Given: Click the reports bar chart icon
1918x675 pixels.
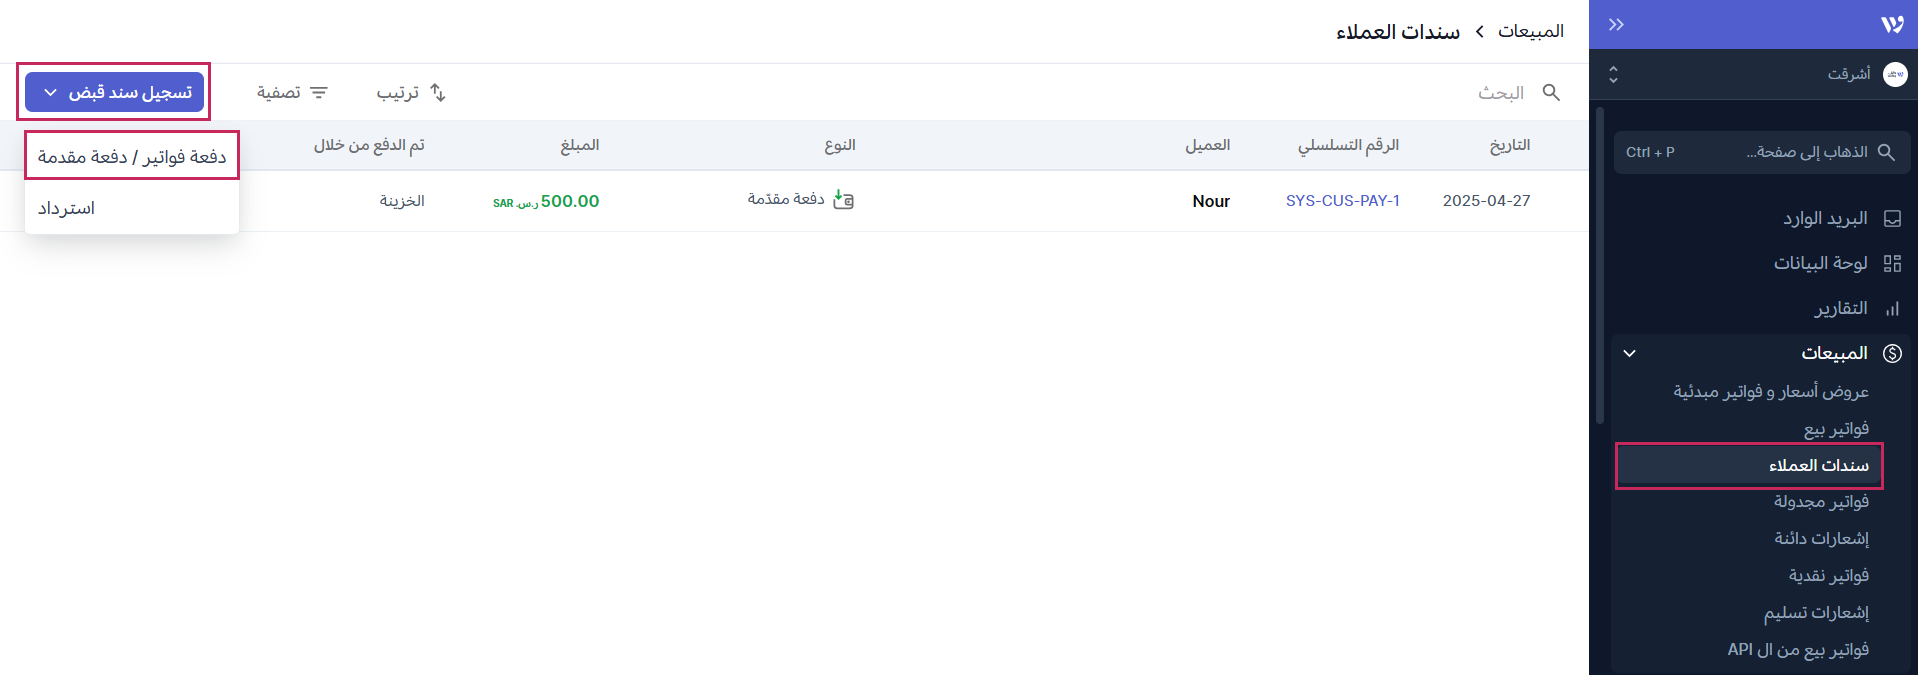Looking at the screenshot, I should tap(1892, 308).
